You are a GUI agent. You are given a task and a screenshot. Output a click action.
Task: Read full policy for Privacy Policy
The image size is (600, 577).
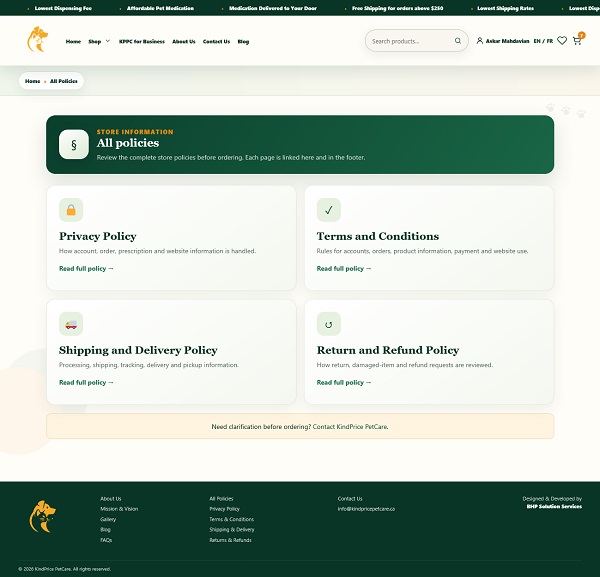pos(86,269)
